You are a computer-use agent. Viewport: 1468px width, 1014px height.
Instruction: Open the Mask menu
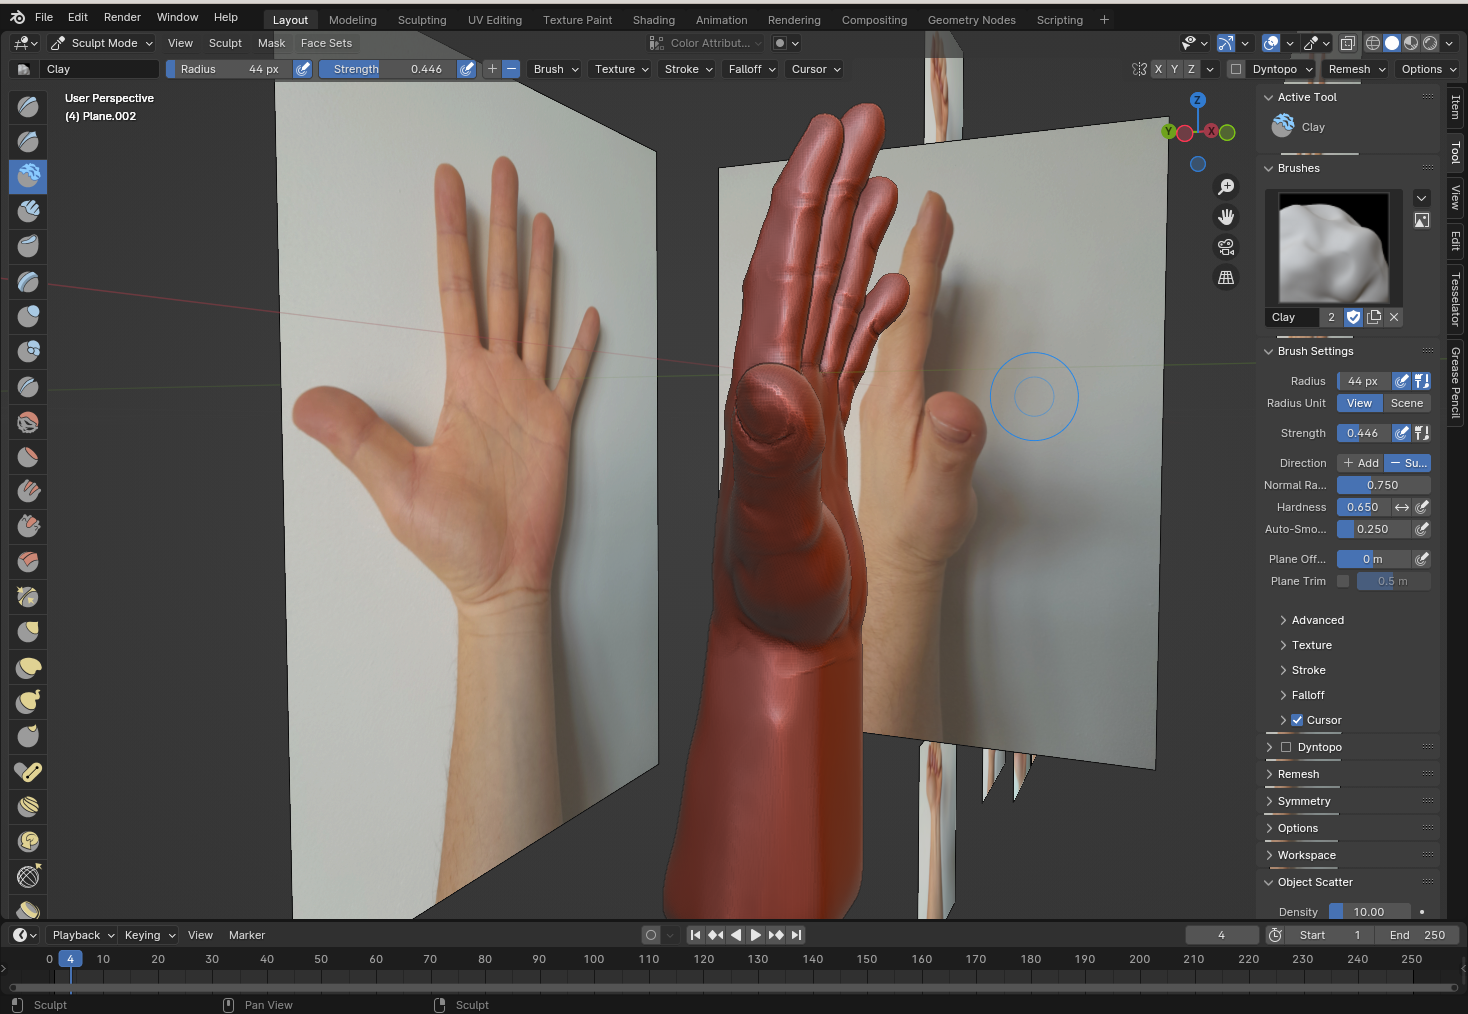(271, 43)
